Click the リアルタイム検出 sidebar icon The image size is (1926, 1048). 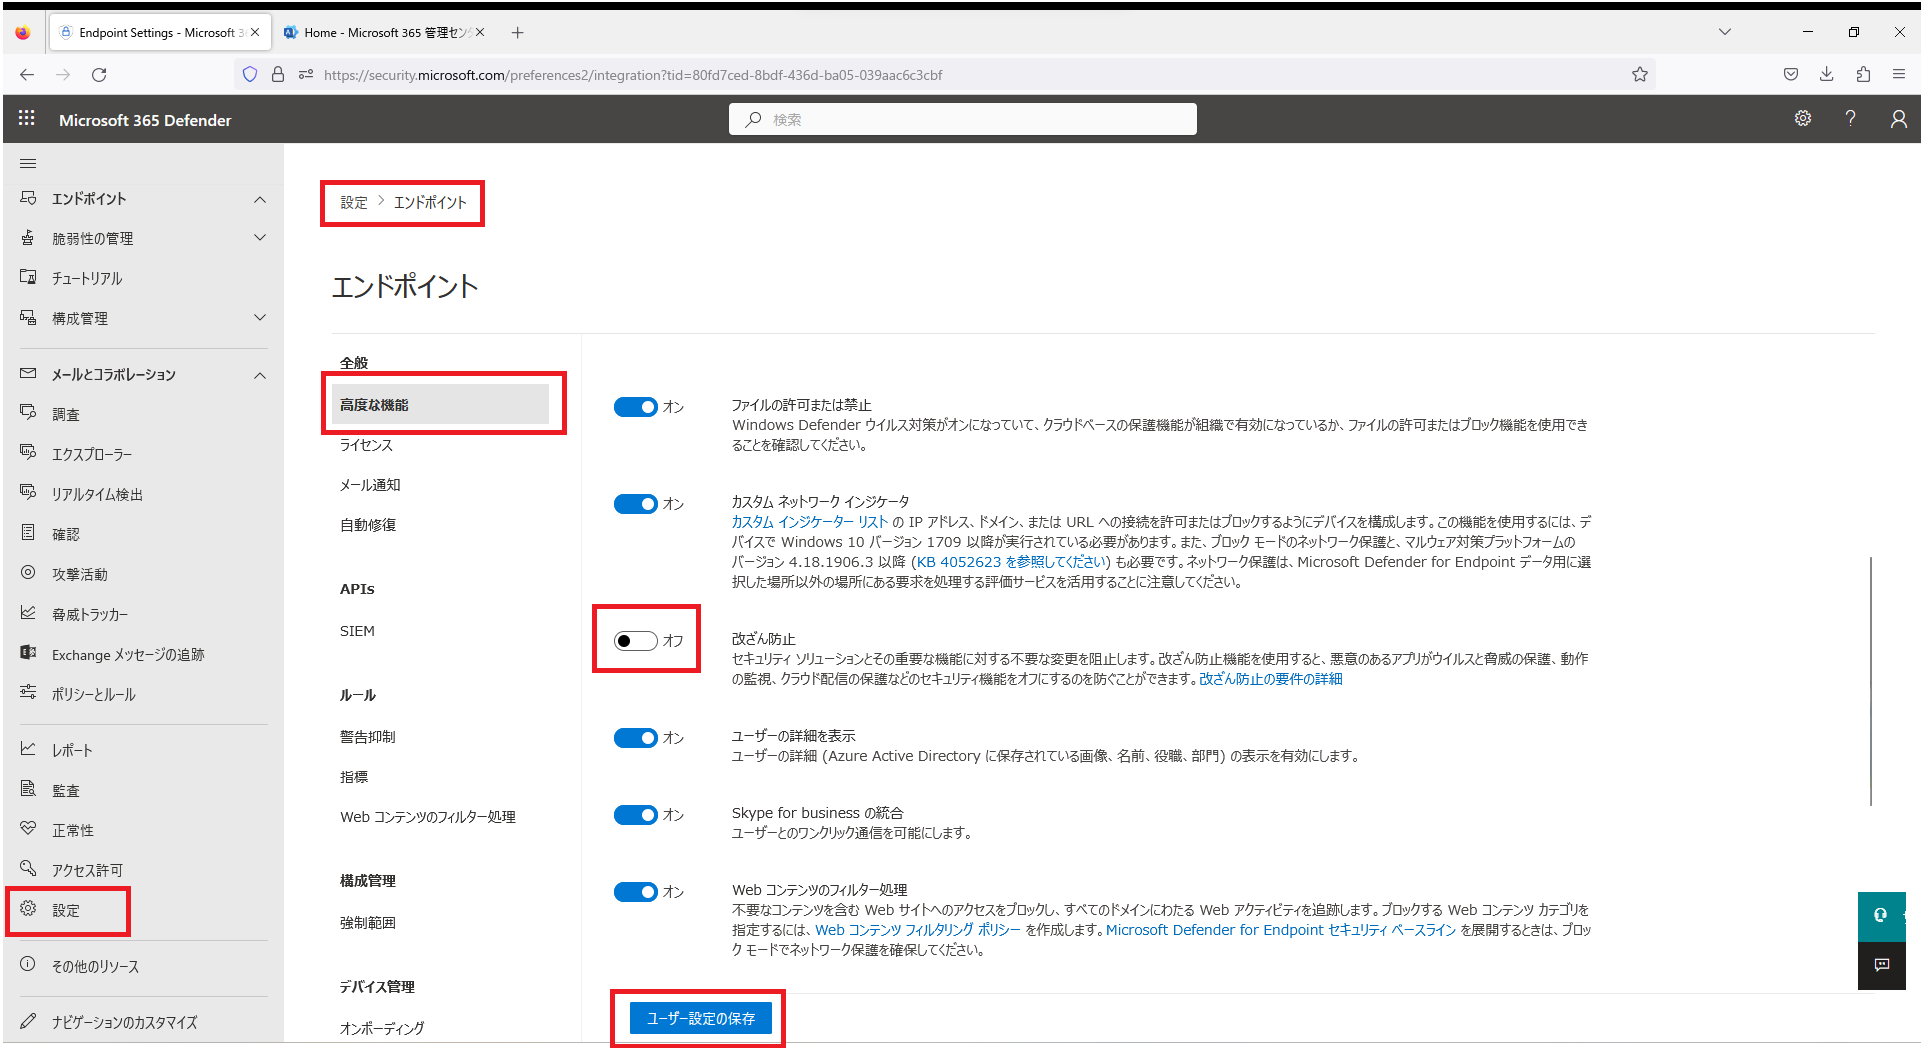point(28,492)
